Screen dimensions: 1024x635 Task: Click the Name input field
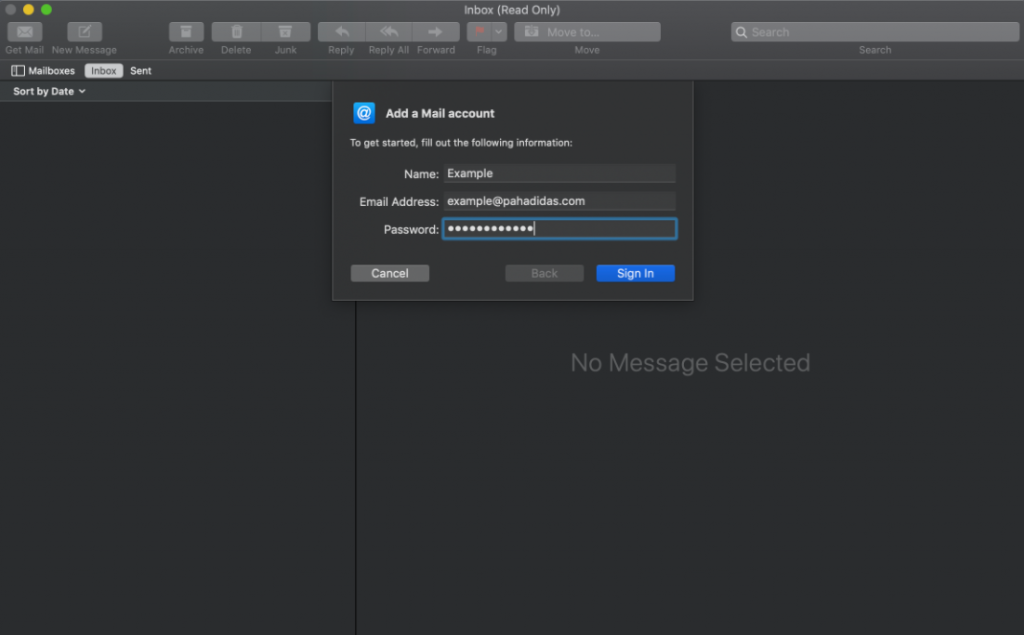pyautogui.click(x=559, y=174)
